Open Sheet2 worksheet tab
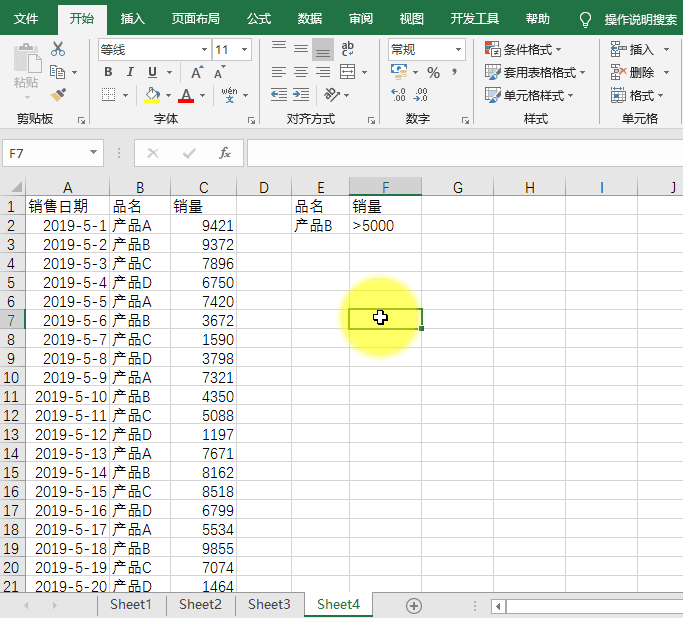The height and width of the screenshot is (618, 683). coord(200,604)
